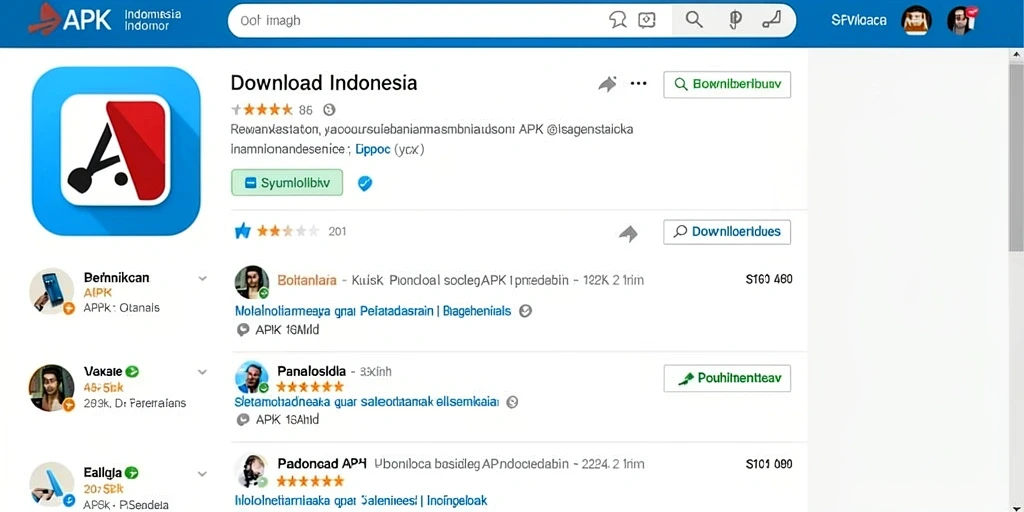Click the first profile avatar in header
1024x512 pixels.
pyautogui.click(x=916, y=21)
